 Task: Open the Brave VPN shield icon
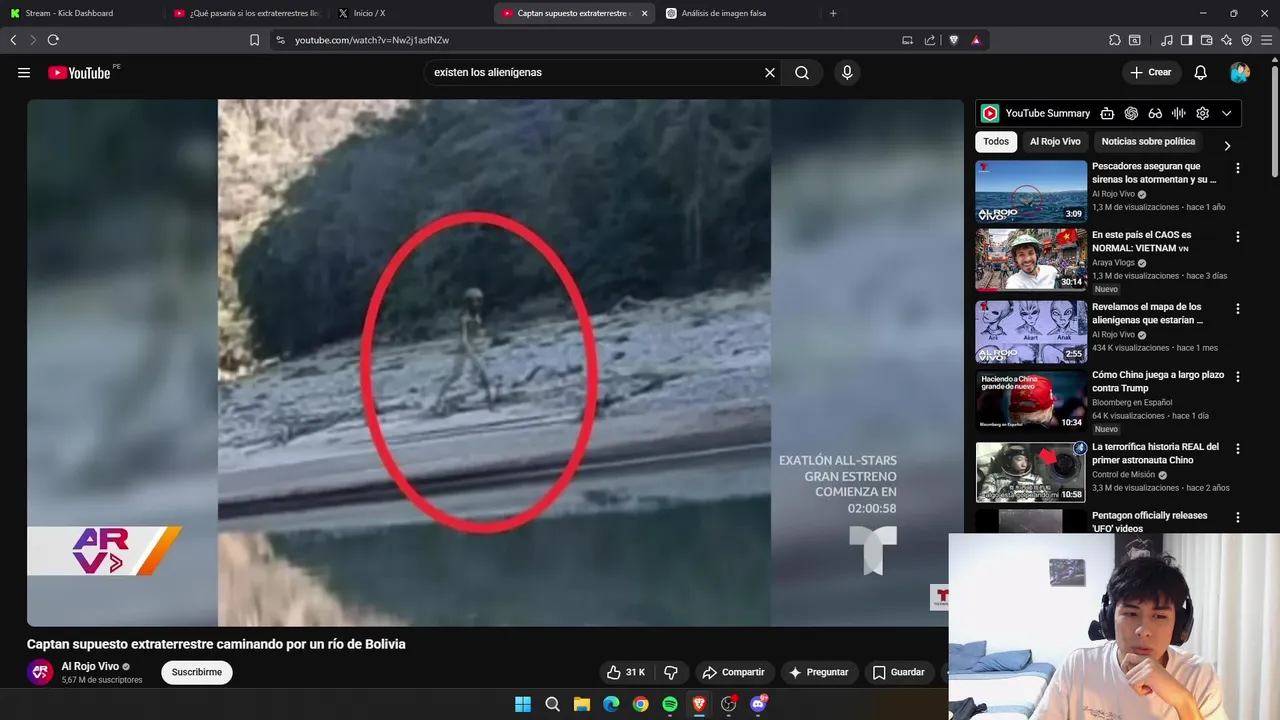click(x=1246, y=40)
